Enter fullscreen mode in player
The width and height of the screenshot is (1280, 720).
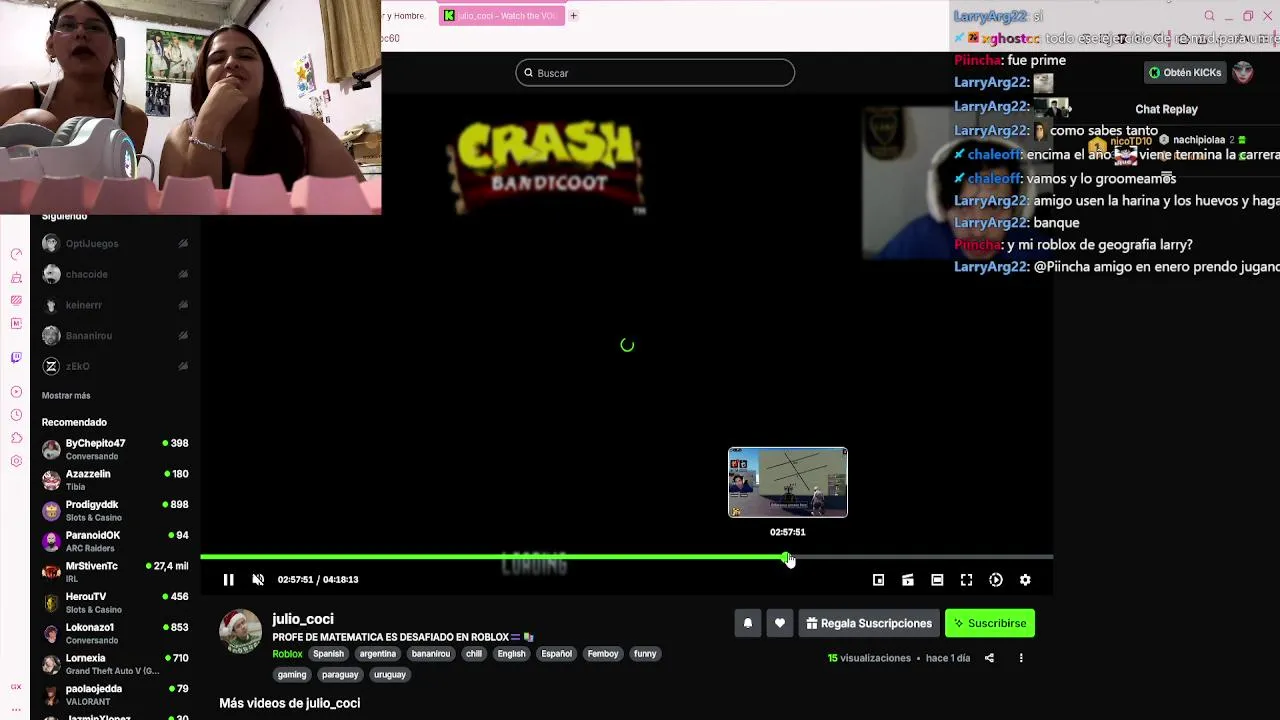coord(966,580)
